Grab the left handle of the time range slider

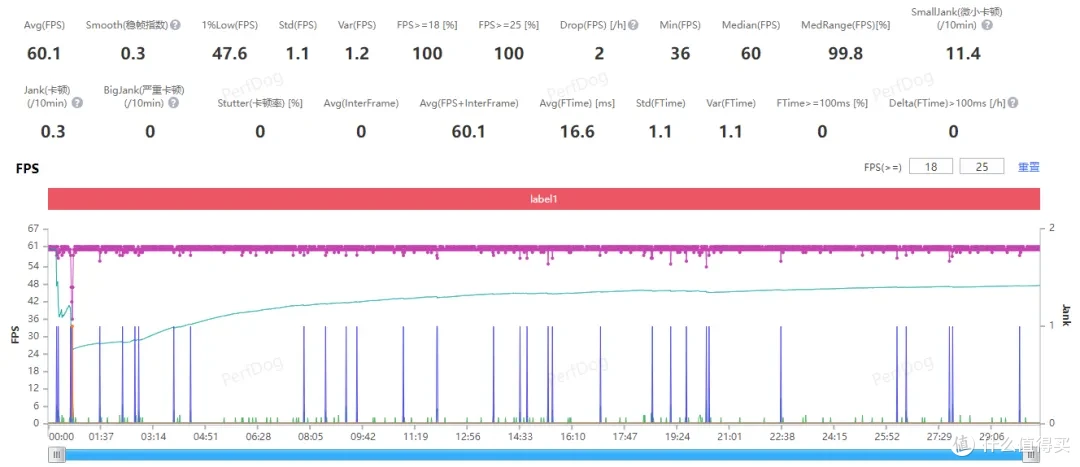point(59,454)
